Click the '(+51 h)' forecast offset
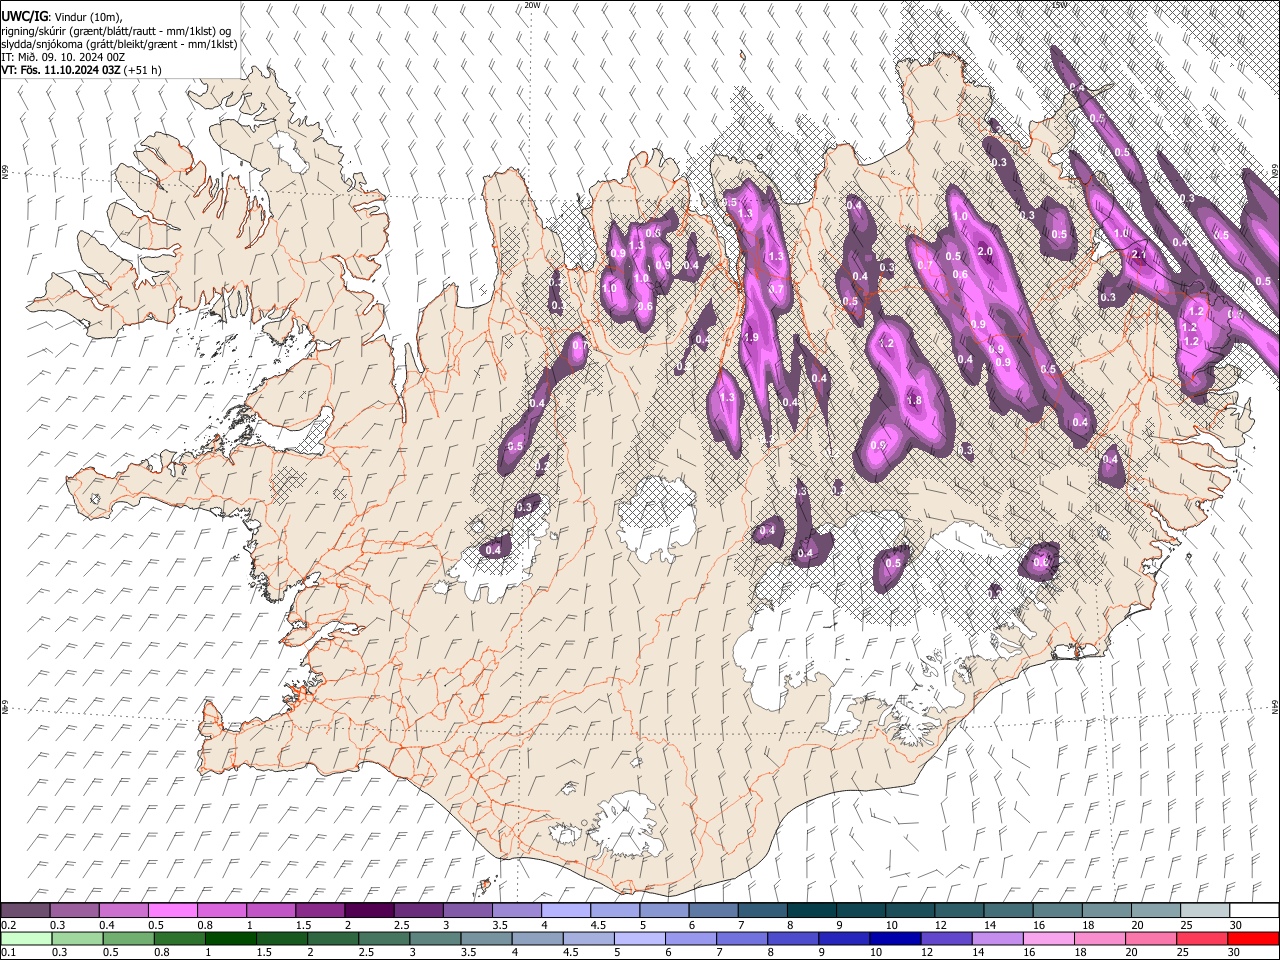Screen dimensions: 1280x960 [x=143, y=70]
